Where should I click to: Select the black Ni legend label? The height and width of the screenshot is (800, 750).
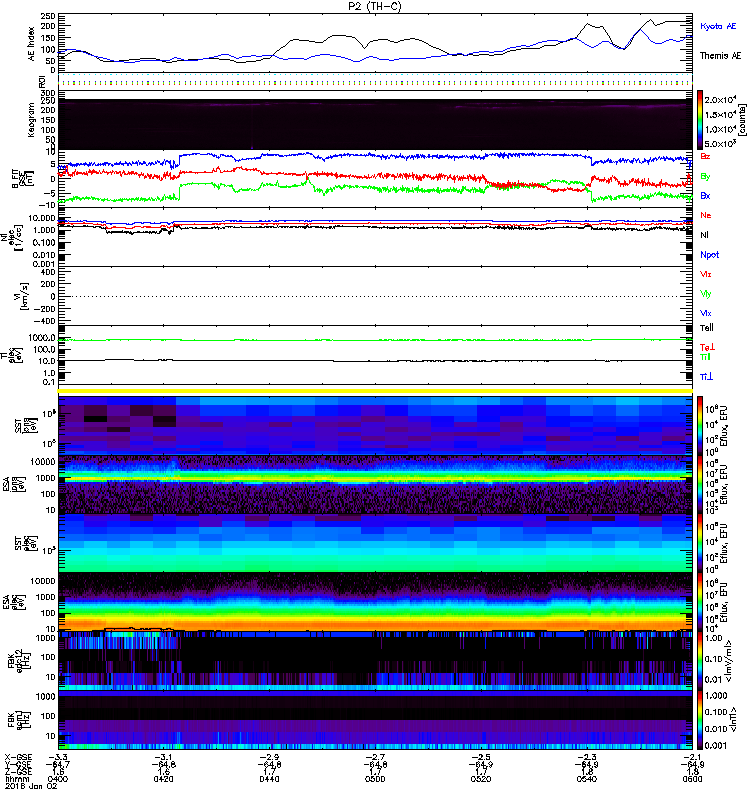click(x=704, y=235)
